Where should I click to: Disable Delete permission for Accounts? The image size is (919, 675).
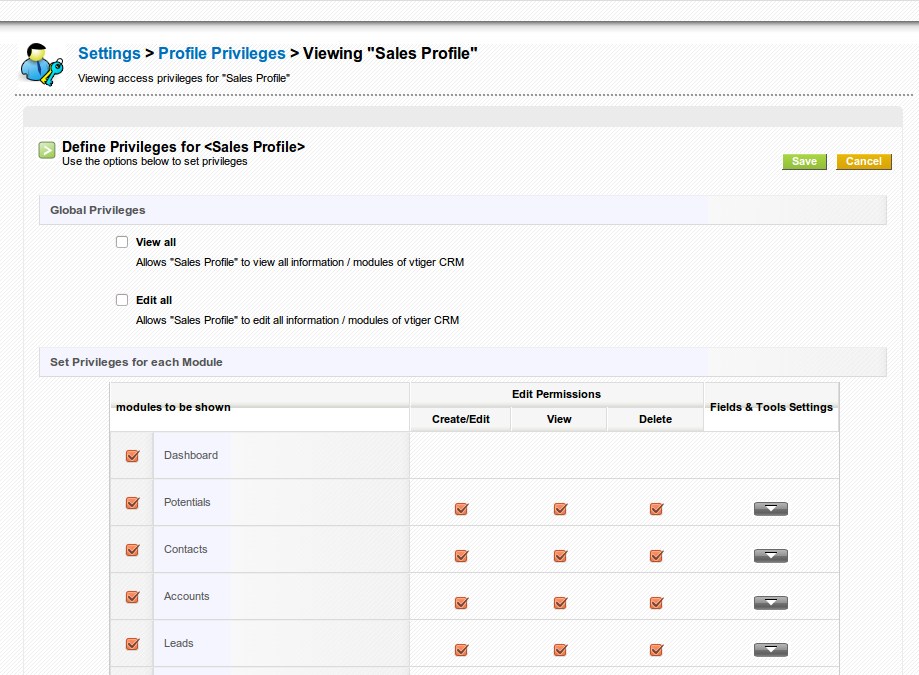[656, 603]
